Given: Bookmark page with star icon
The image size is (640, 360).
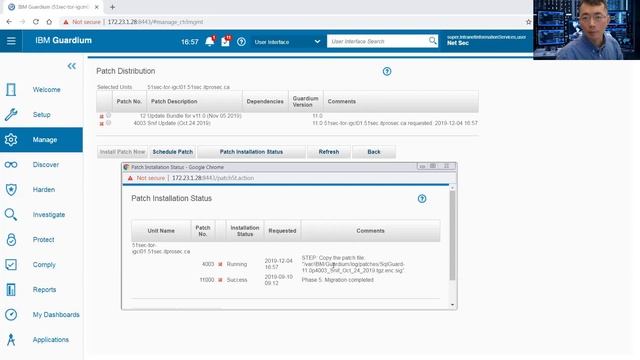Looking at the screenshot, I should tap(529, 22).
